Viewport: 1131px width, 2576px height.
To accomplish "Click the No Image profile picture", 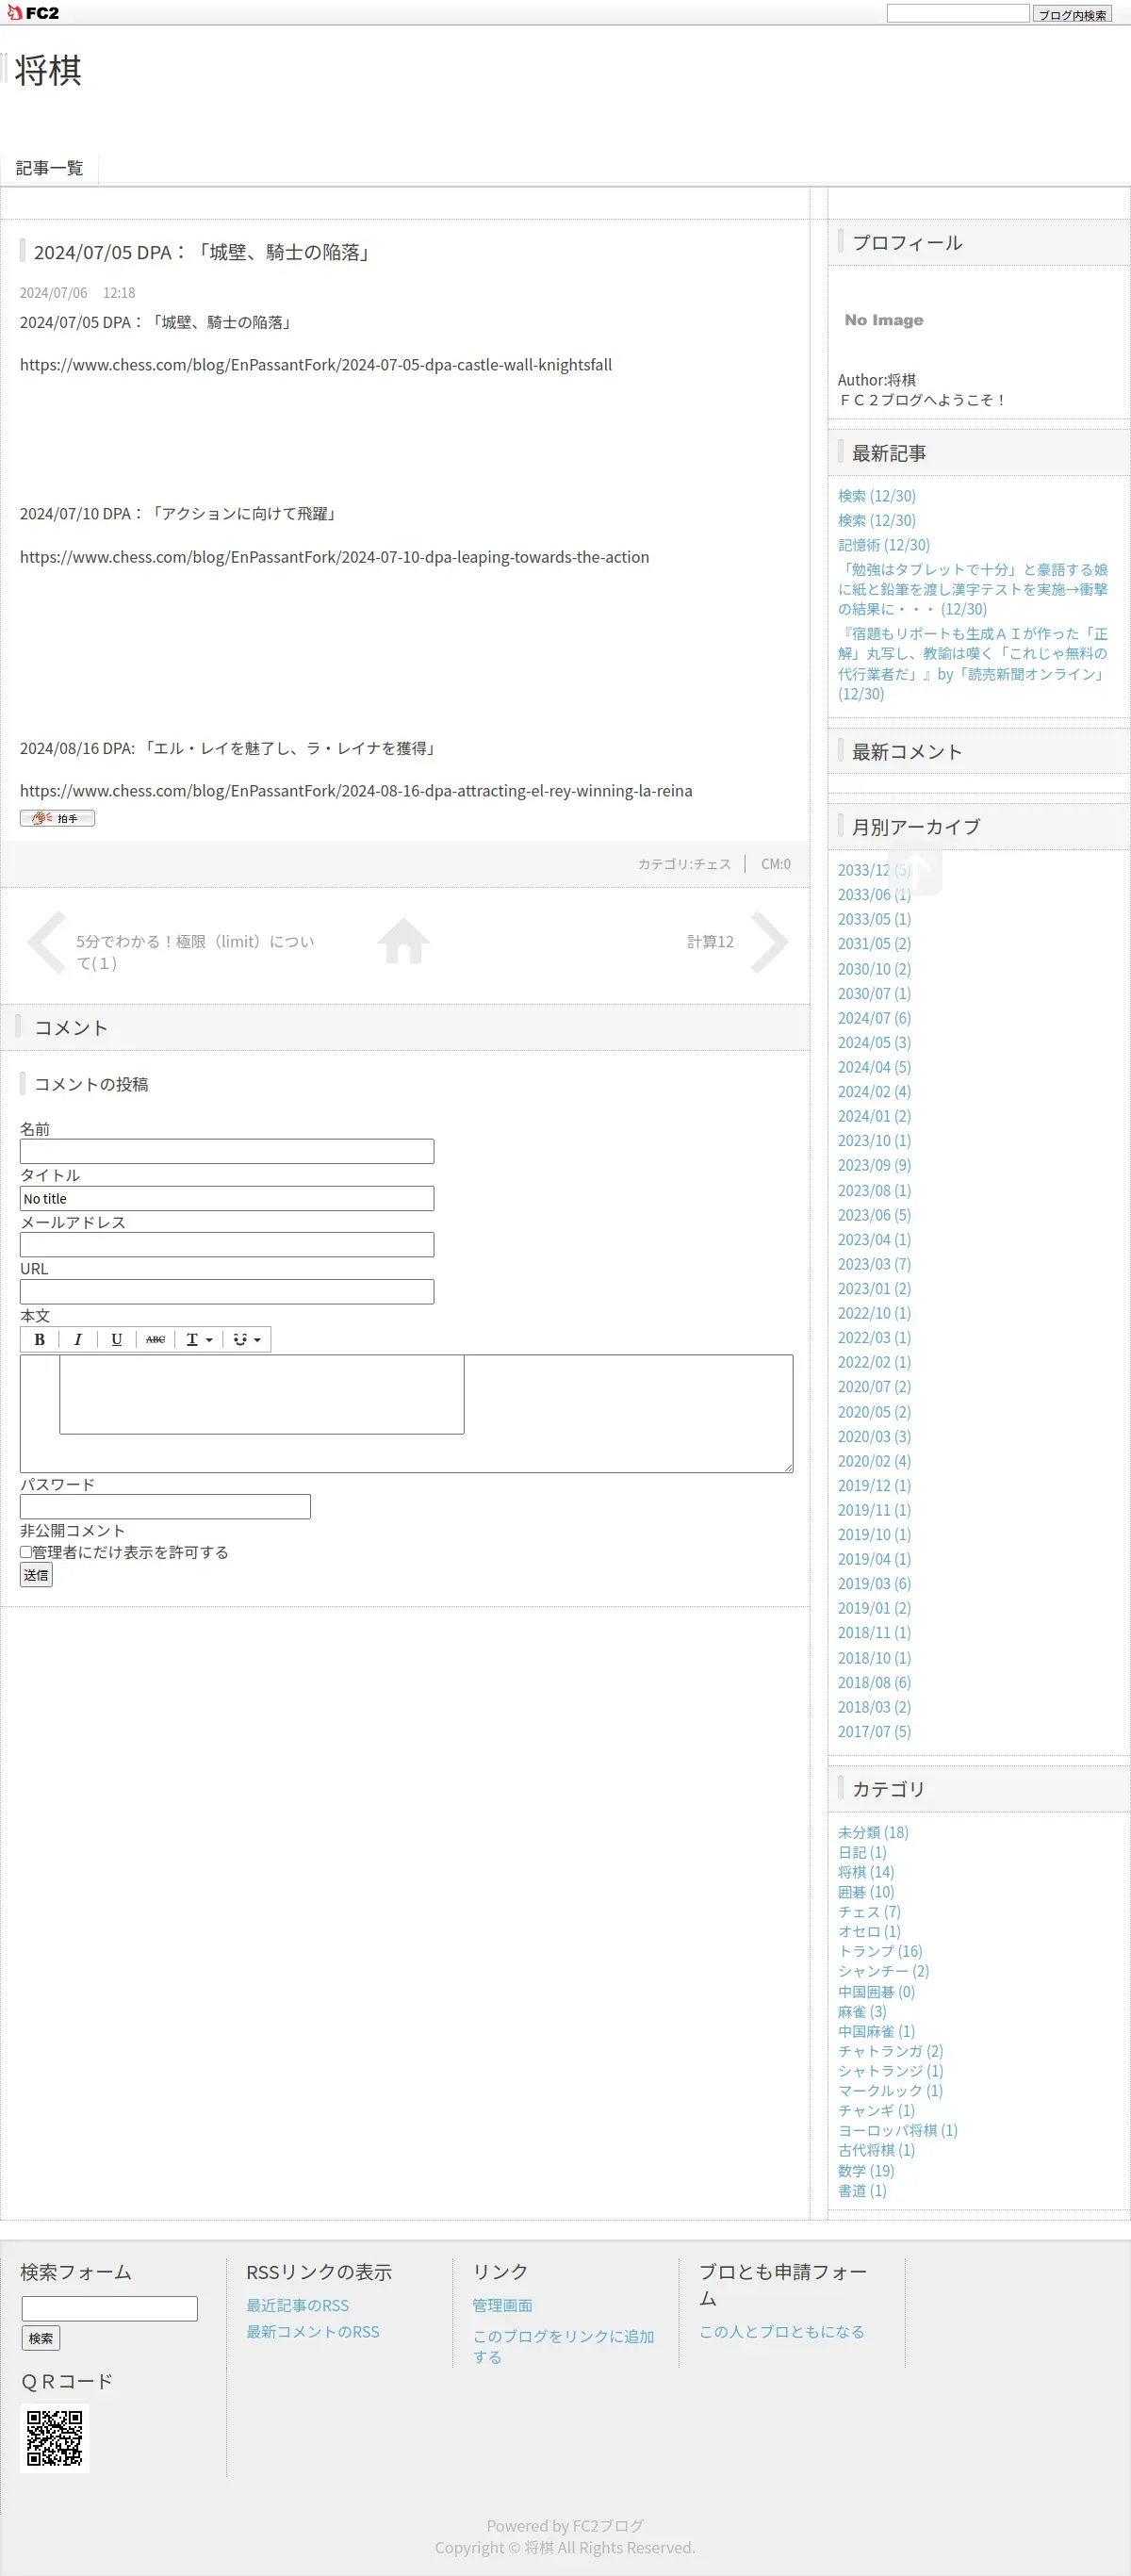I will tap(884, 320).
